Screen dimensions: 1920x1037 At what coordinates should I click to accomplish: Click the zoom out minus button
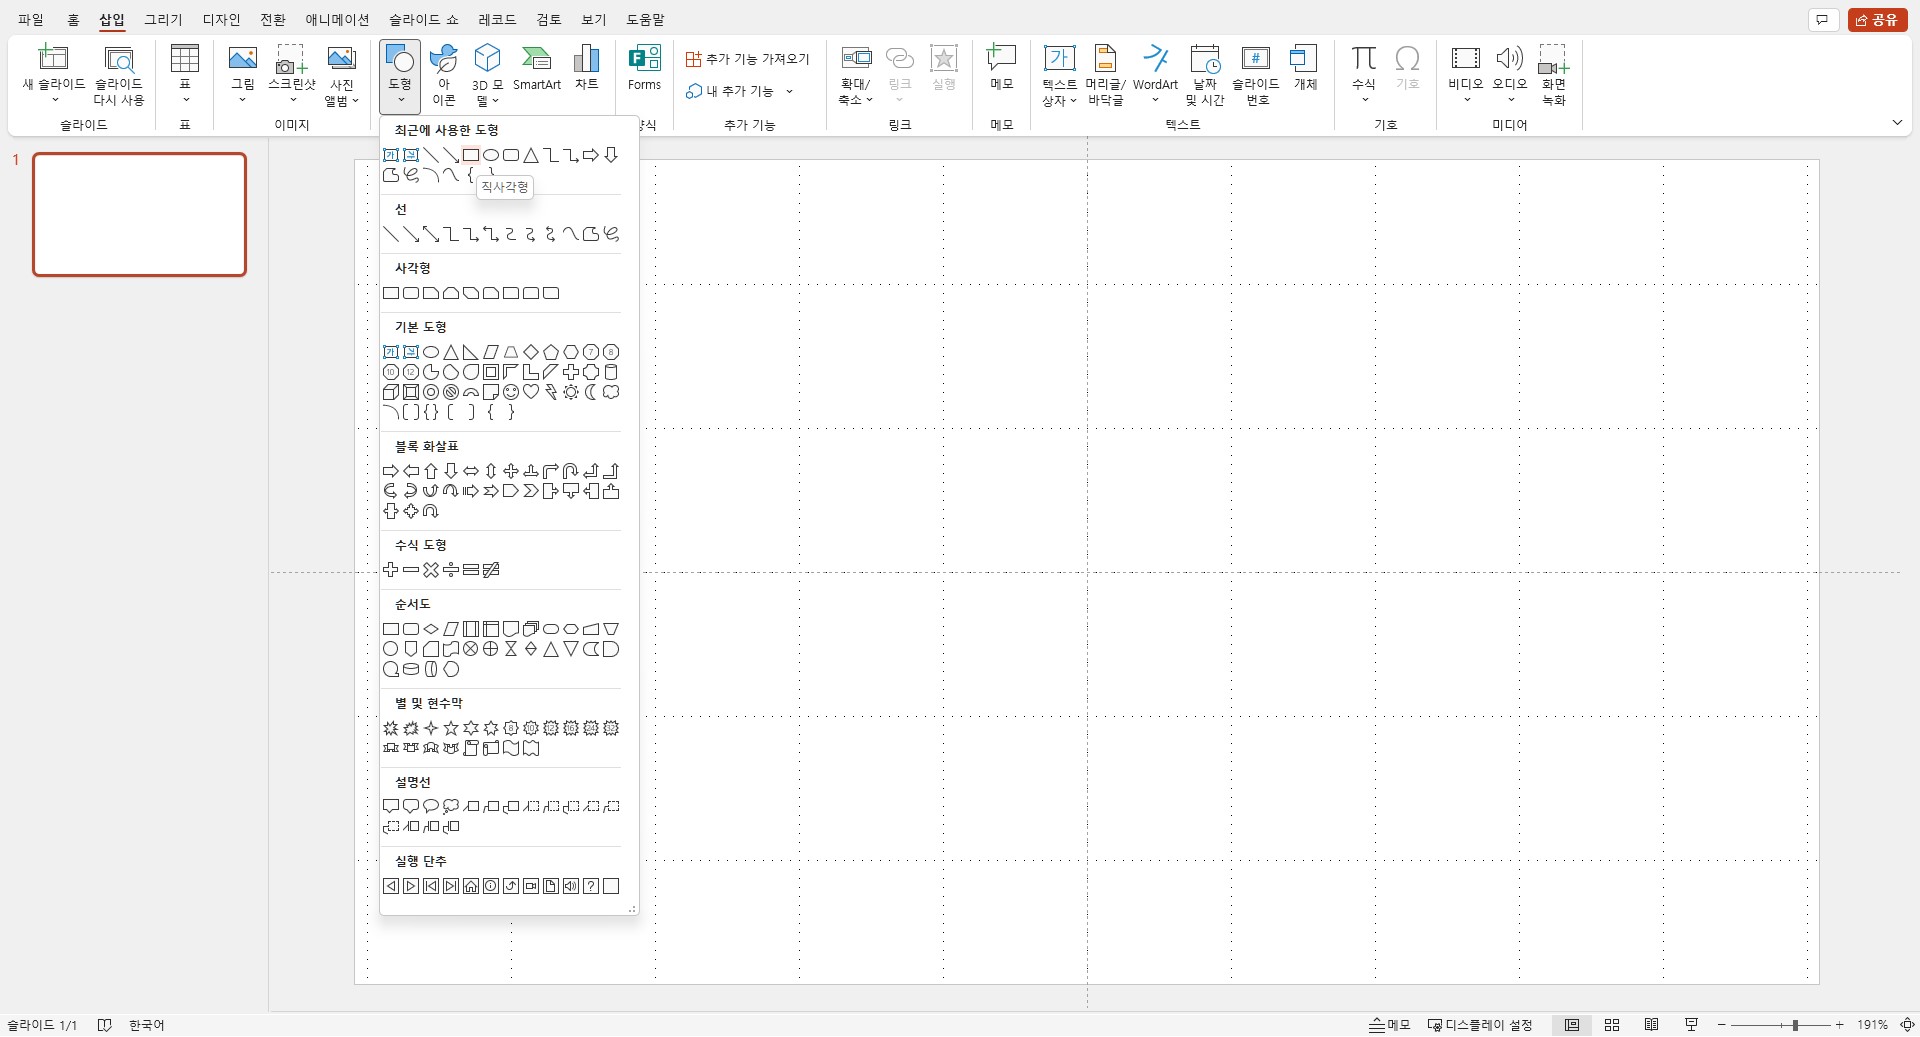pyautogui.click(x=1721, y=1025)
